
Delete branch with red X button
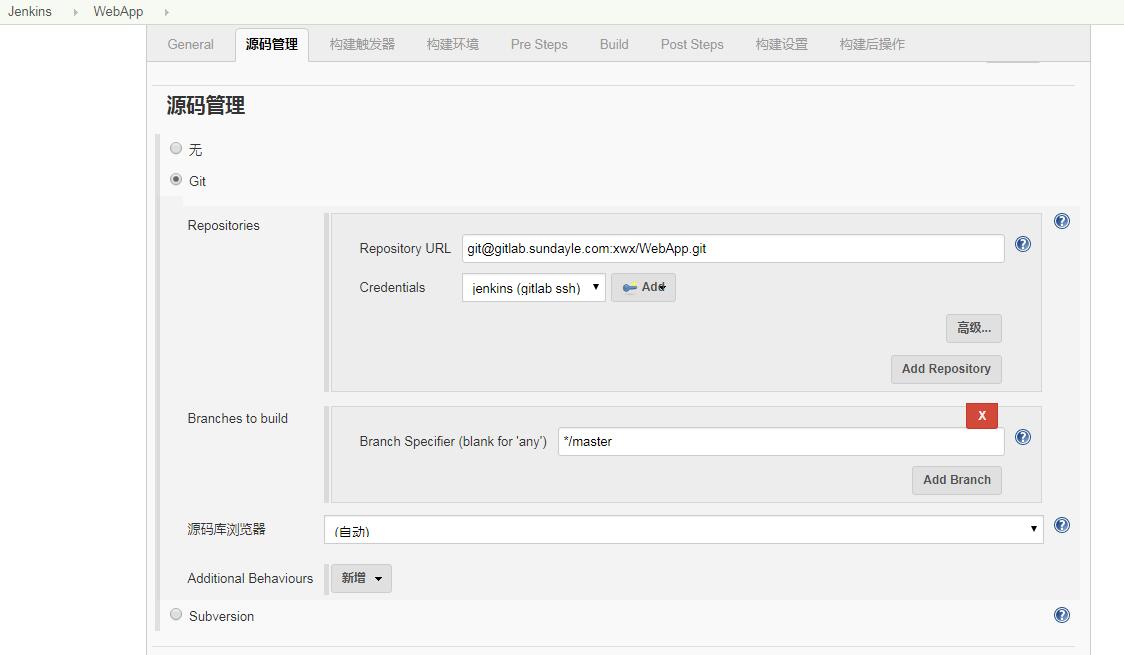tap(981, 415)
